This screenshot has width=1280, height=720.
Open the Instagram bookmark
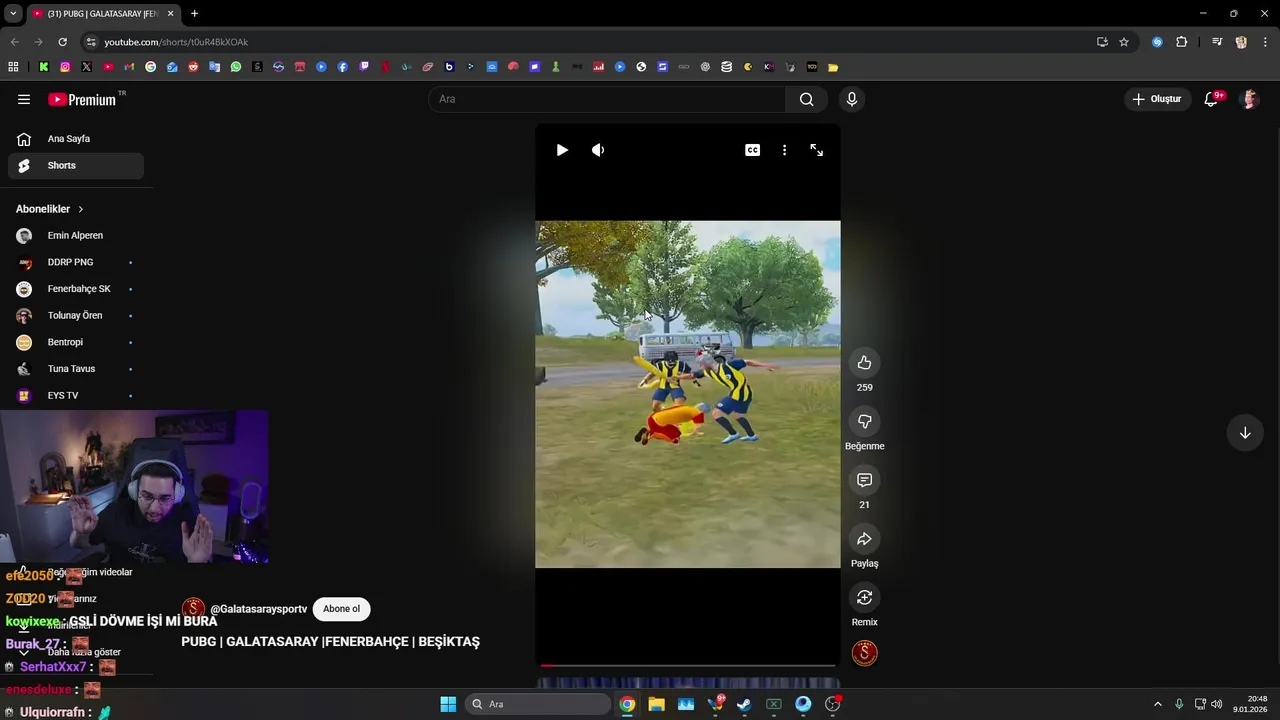tap(65, 67)
